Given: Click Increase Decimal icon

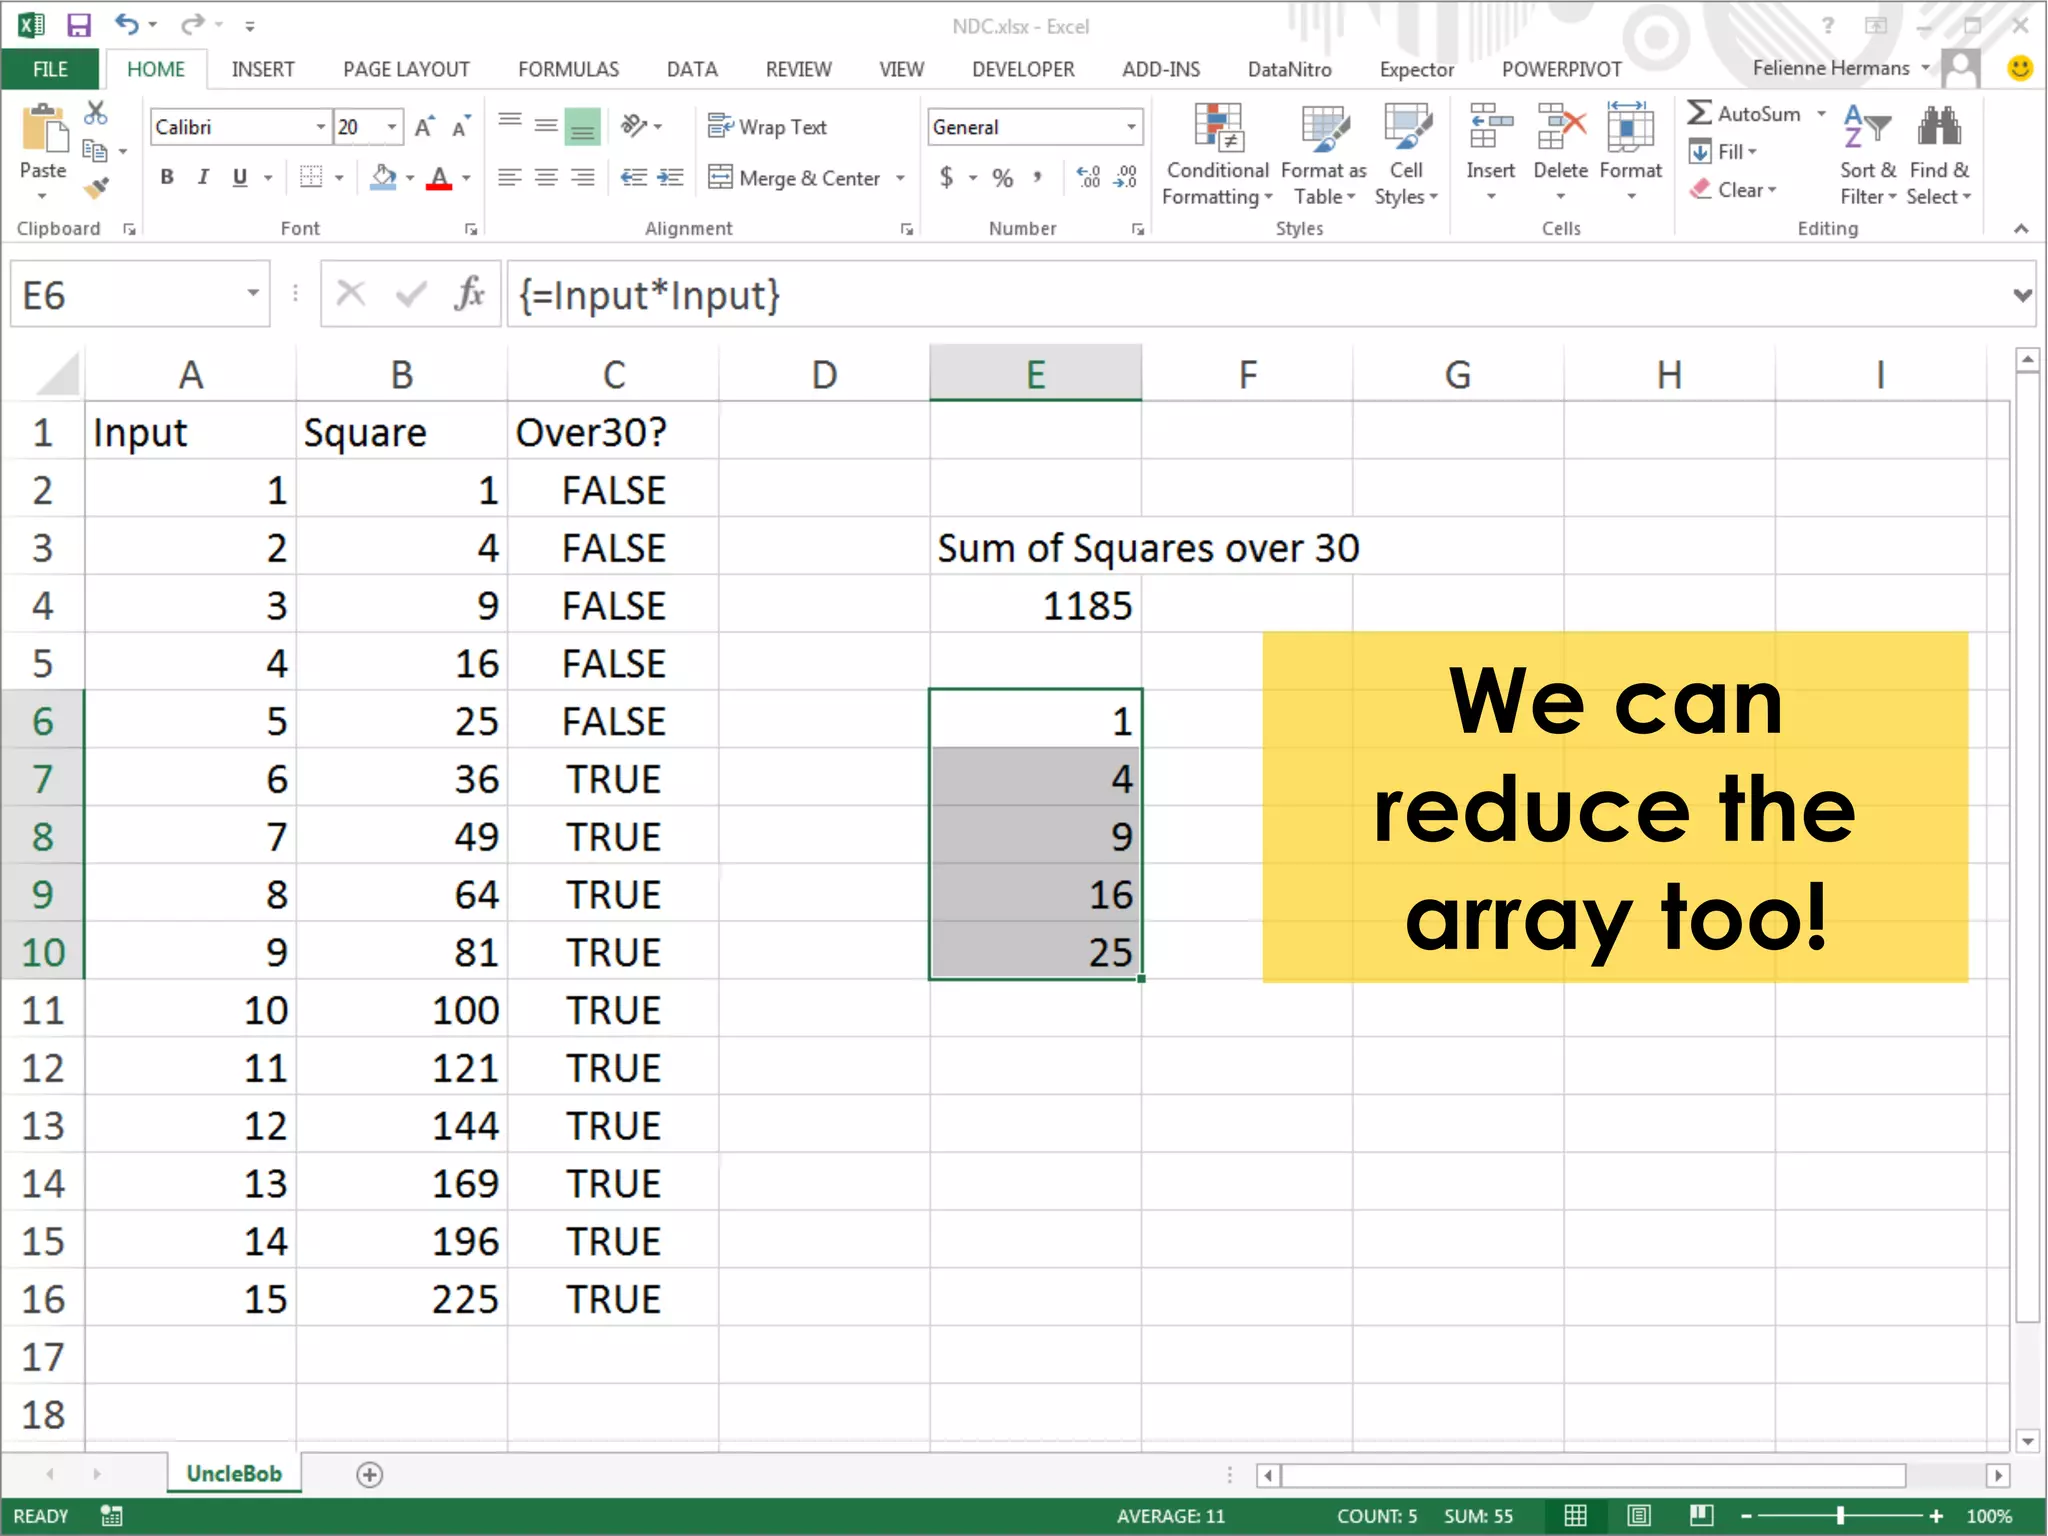Looking at the screenshot, I should click(1088, 178).
